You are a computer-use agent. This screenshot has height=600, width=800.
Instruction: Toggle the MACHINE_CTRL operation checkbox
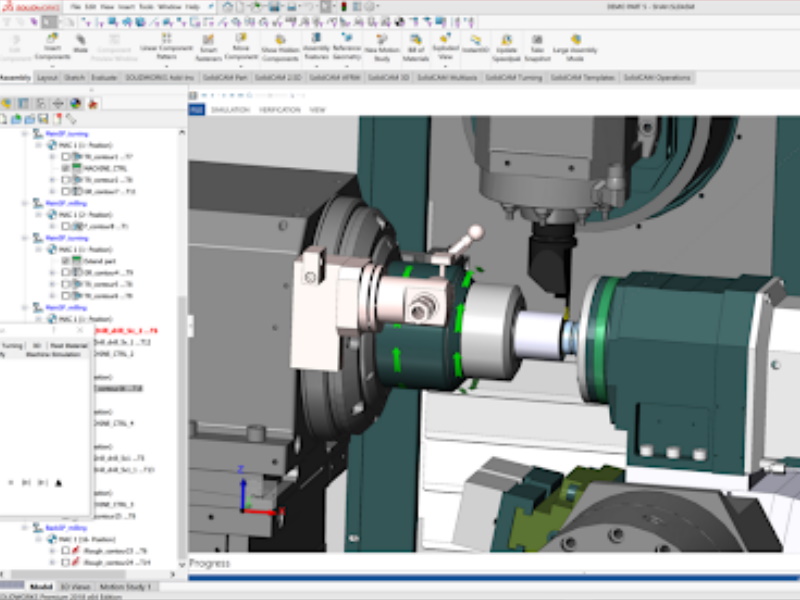[x=66, y=168]
